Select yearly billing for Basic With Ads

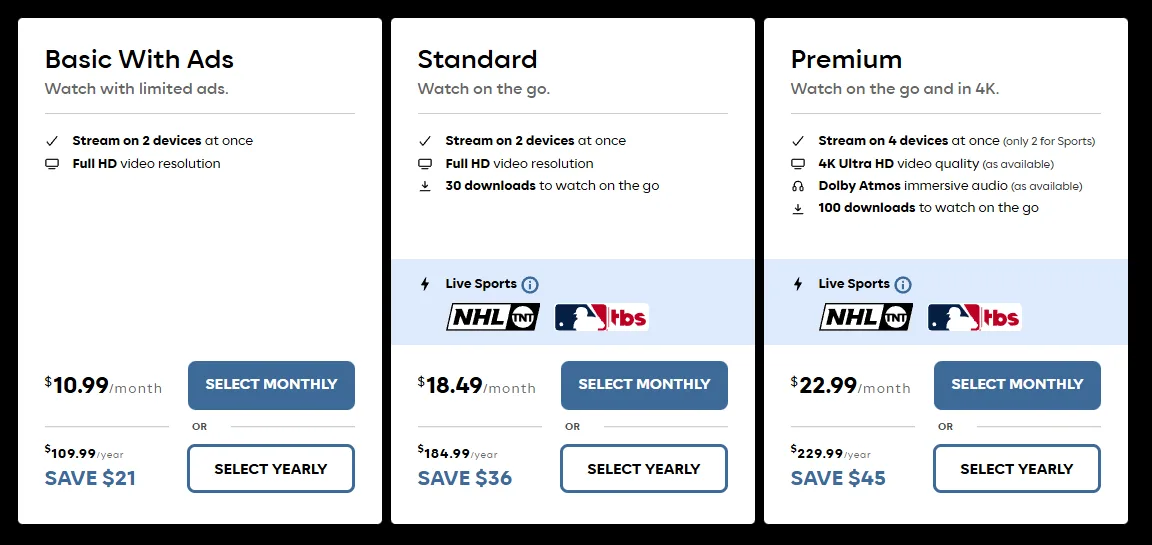pos(271,469)
